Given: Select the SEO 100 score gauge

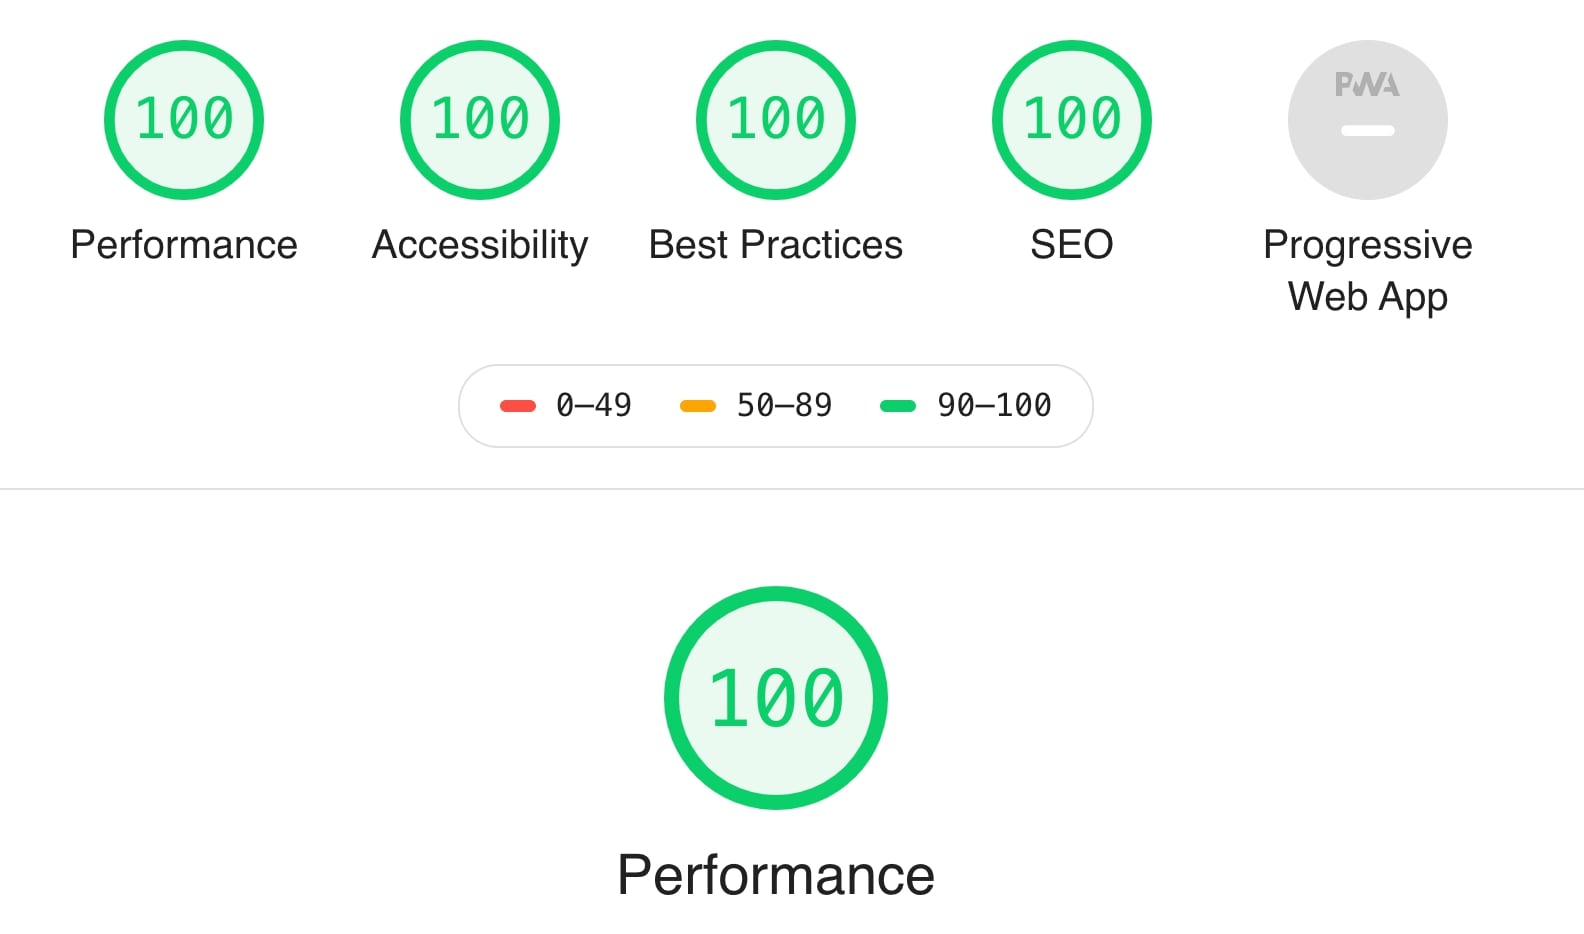Looking at the screenshot, I should coord(1072,120).
